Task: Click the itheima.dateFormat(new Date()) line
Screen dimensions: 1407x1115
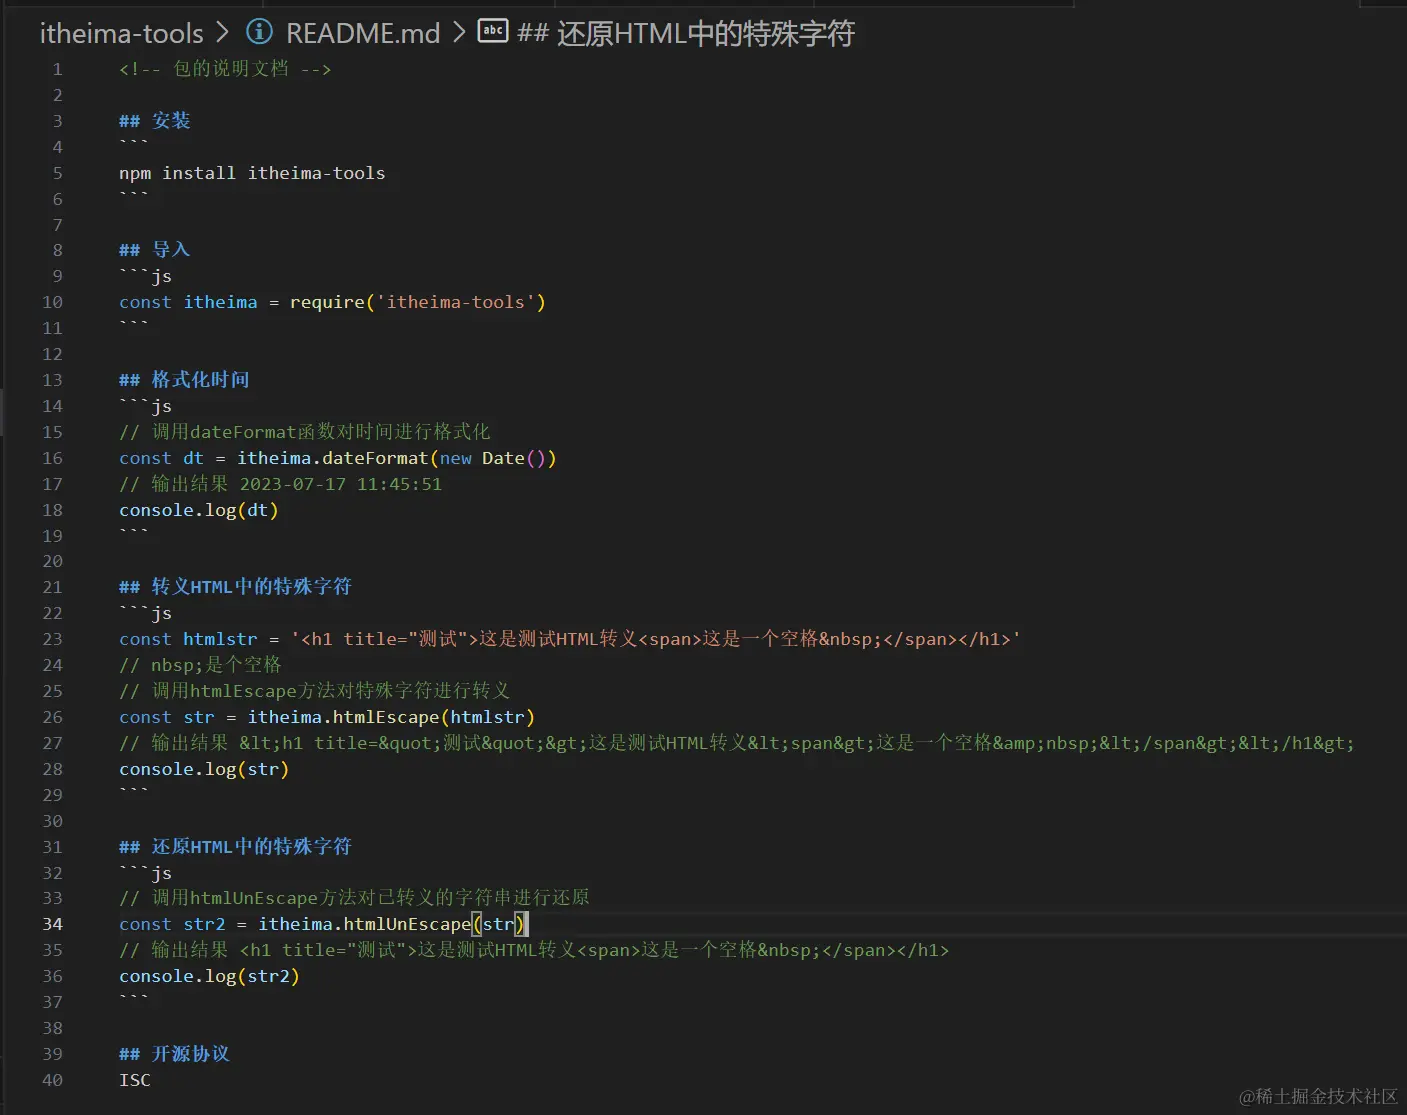Action: coord(337,458)
